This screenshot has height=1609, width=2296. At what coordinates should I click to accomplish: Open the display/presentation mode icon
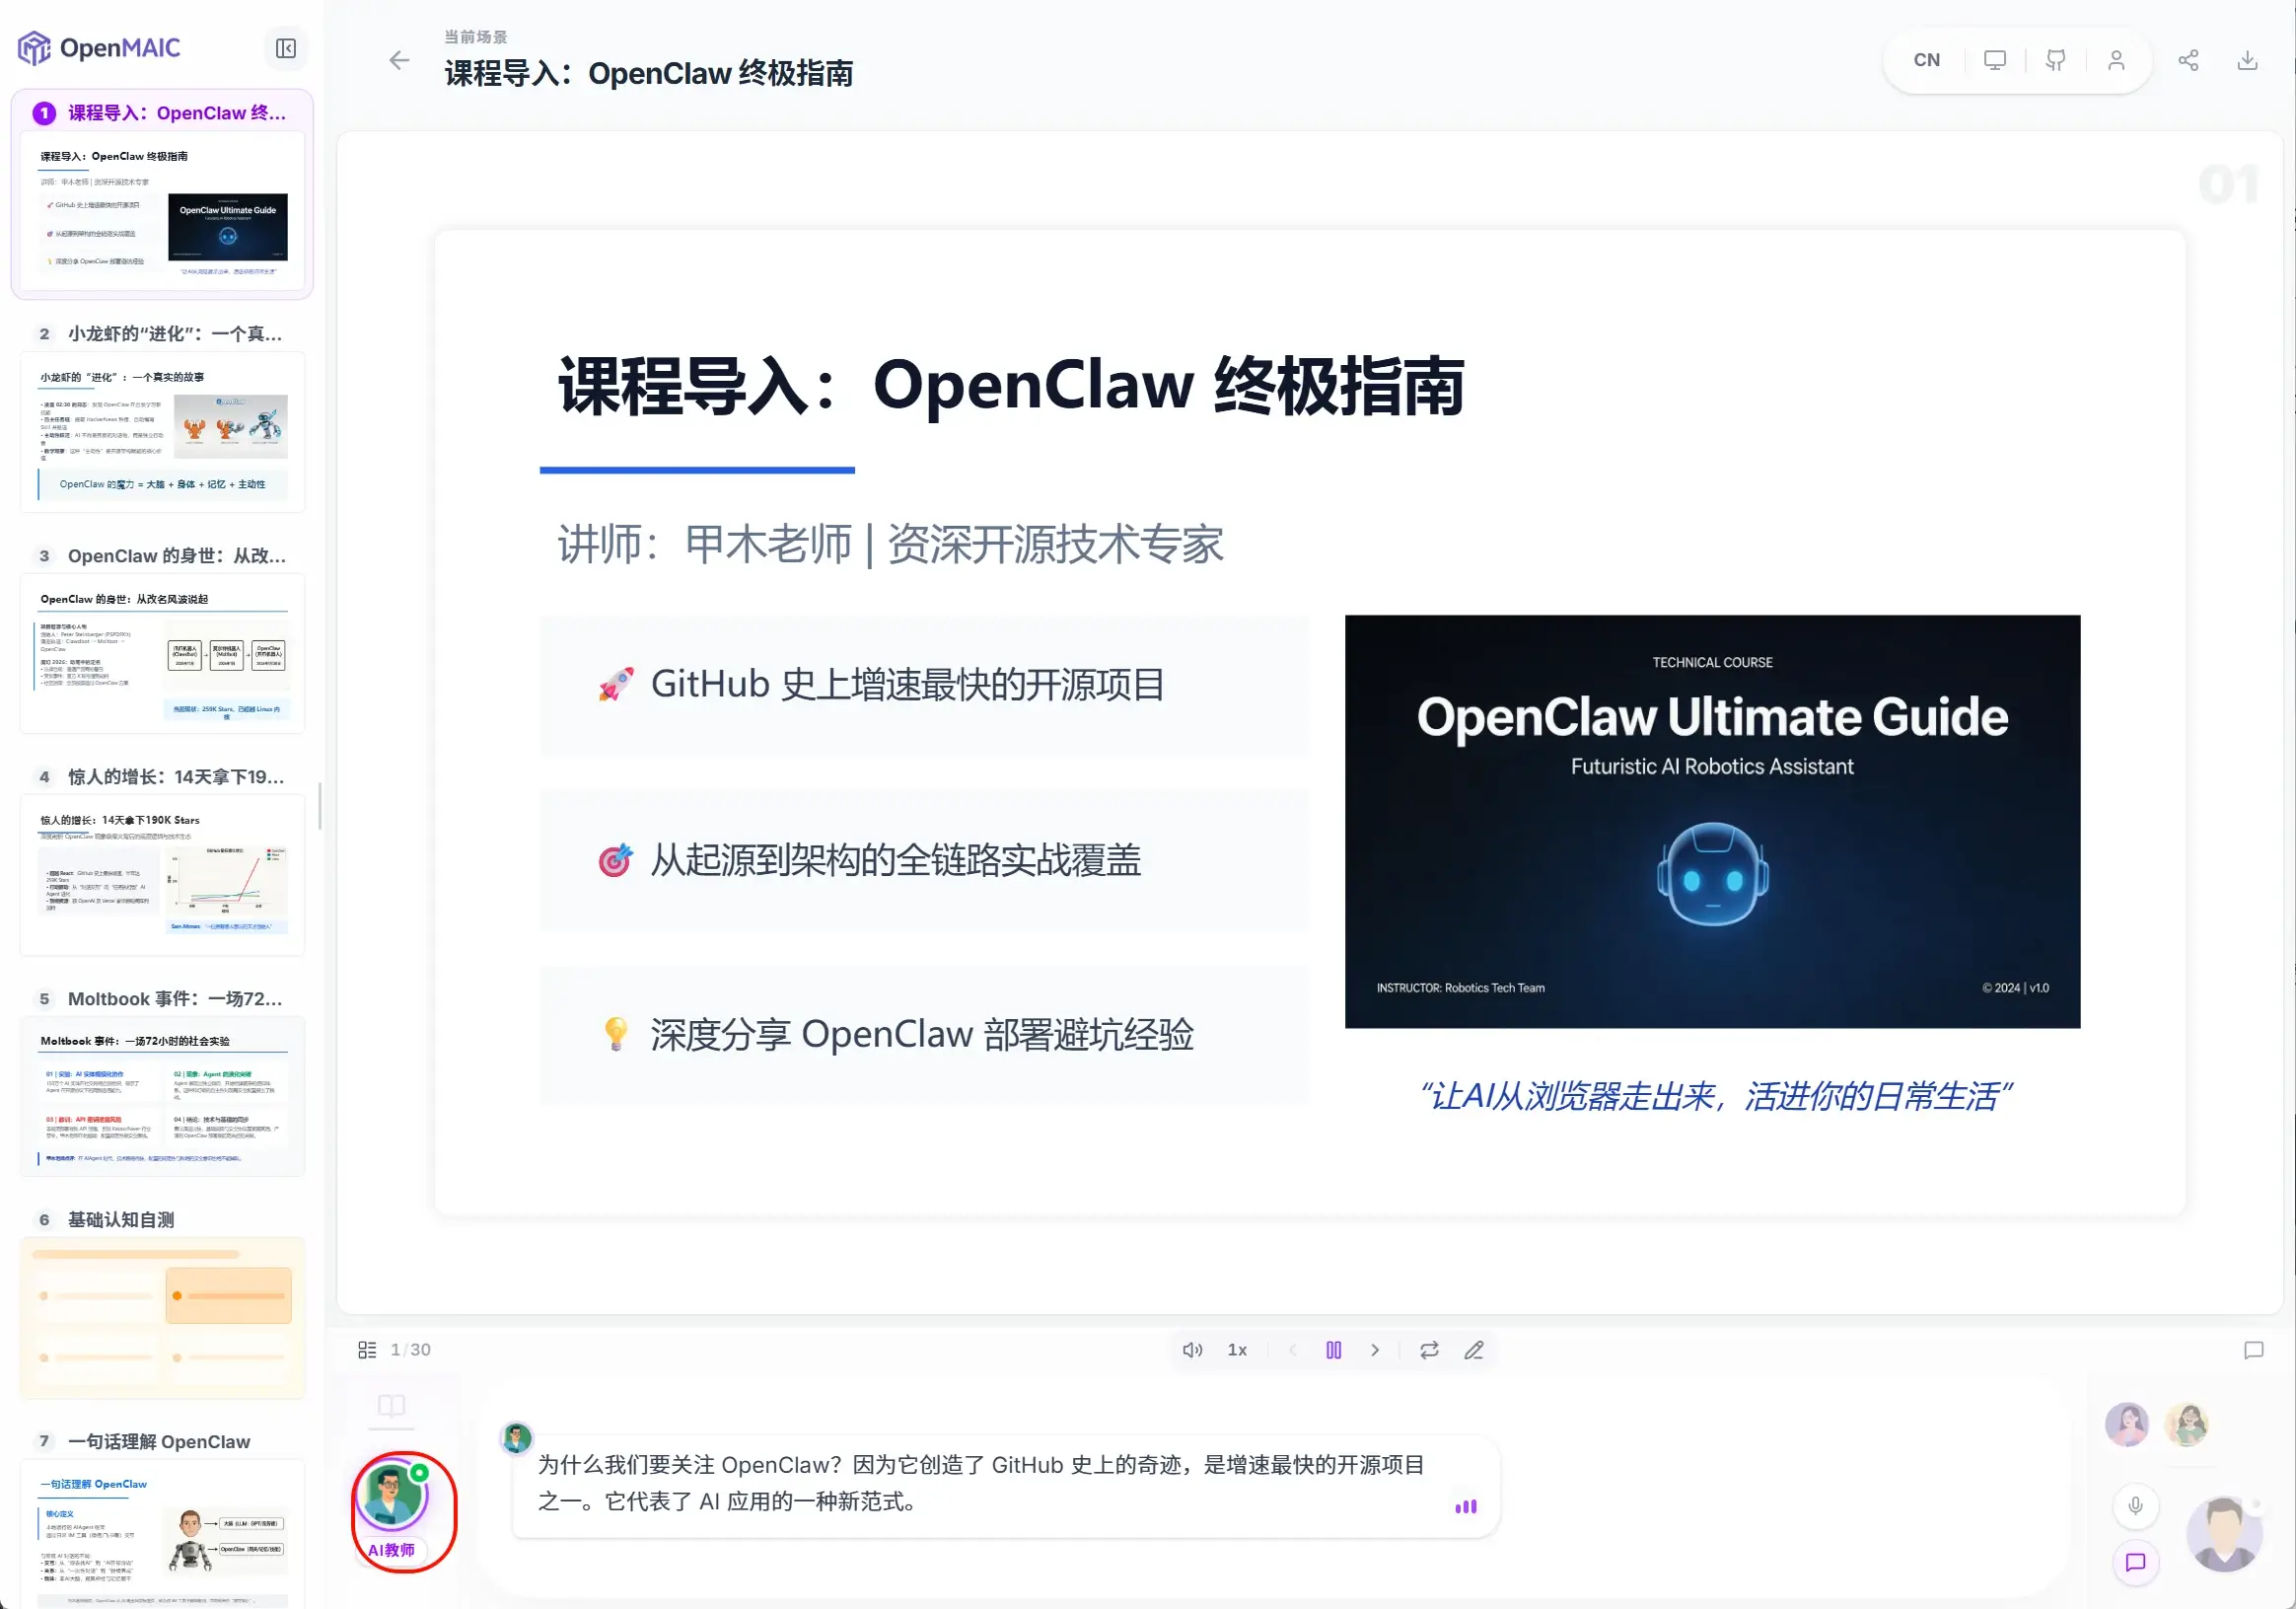(1994, 60)
